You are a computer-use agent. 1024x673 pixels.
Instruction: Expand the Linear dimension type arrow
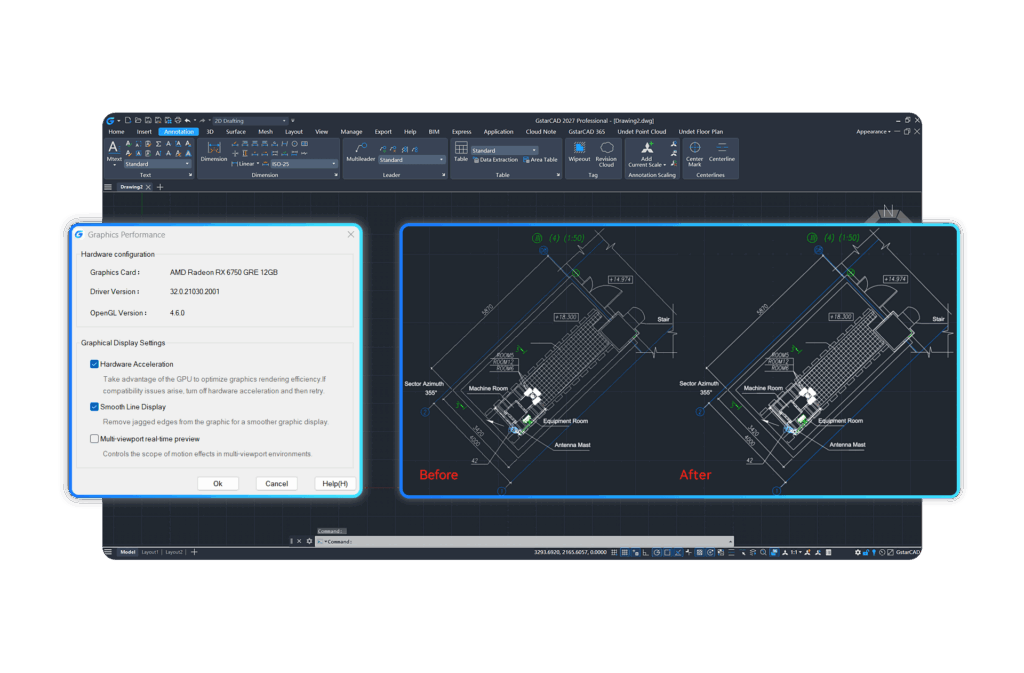pos(258,164)
